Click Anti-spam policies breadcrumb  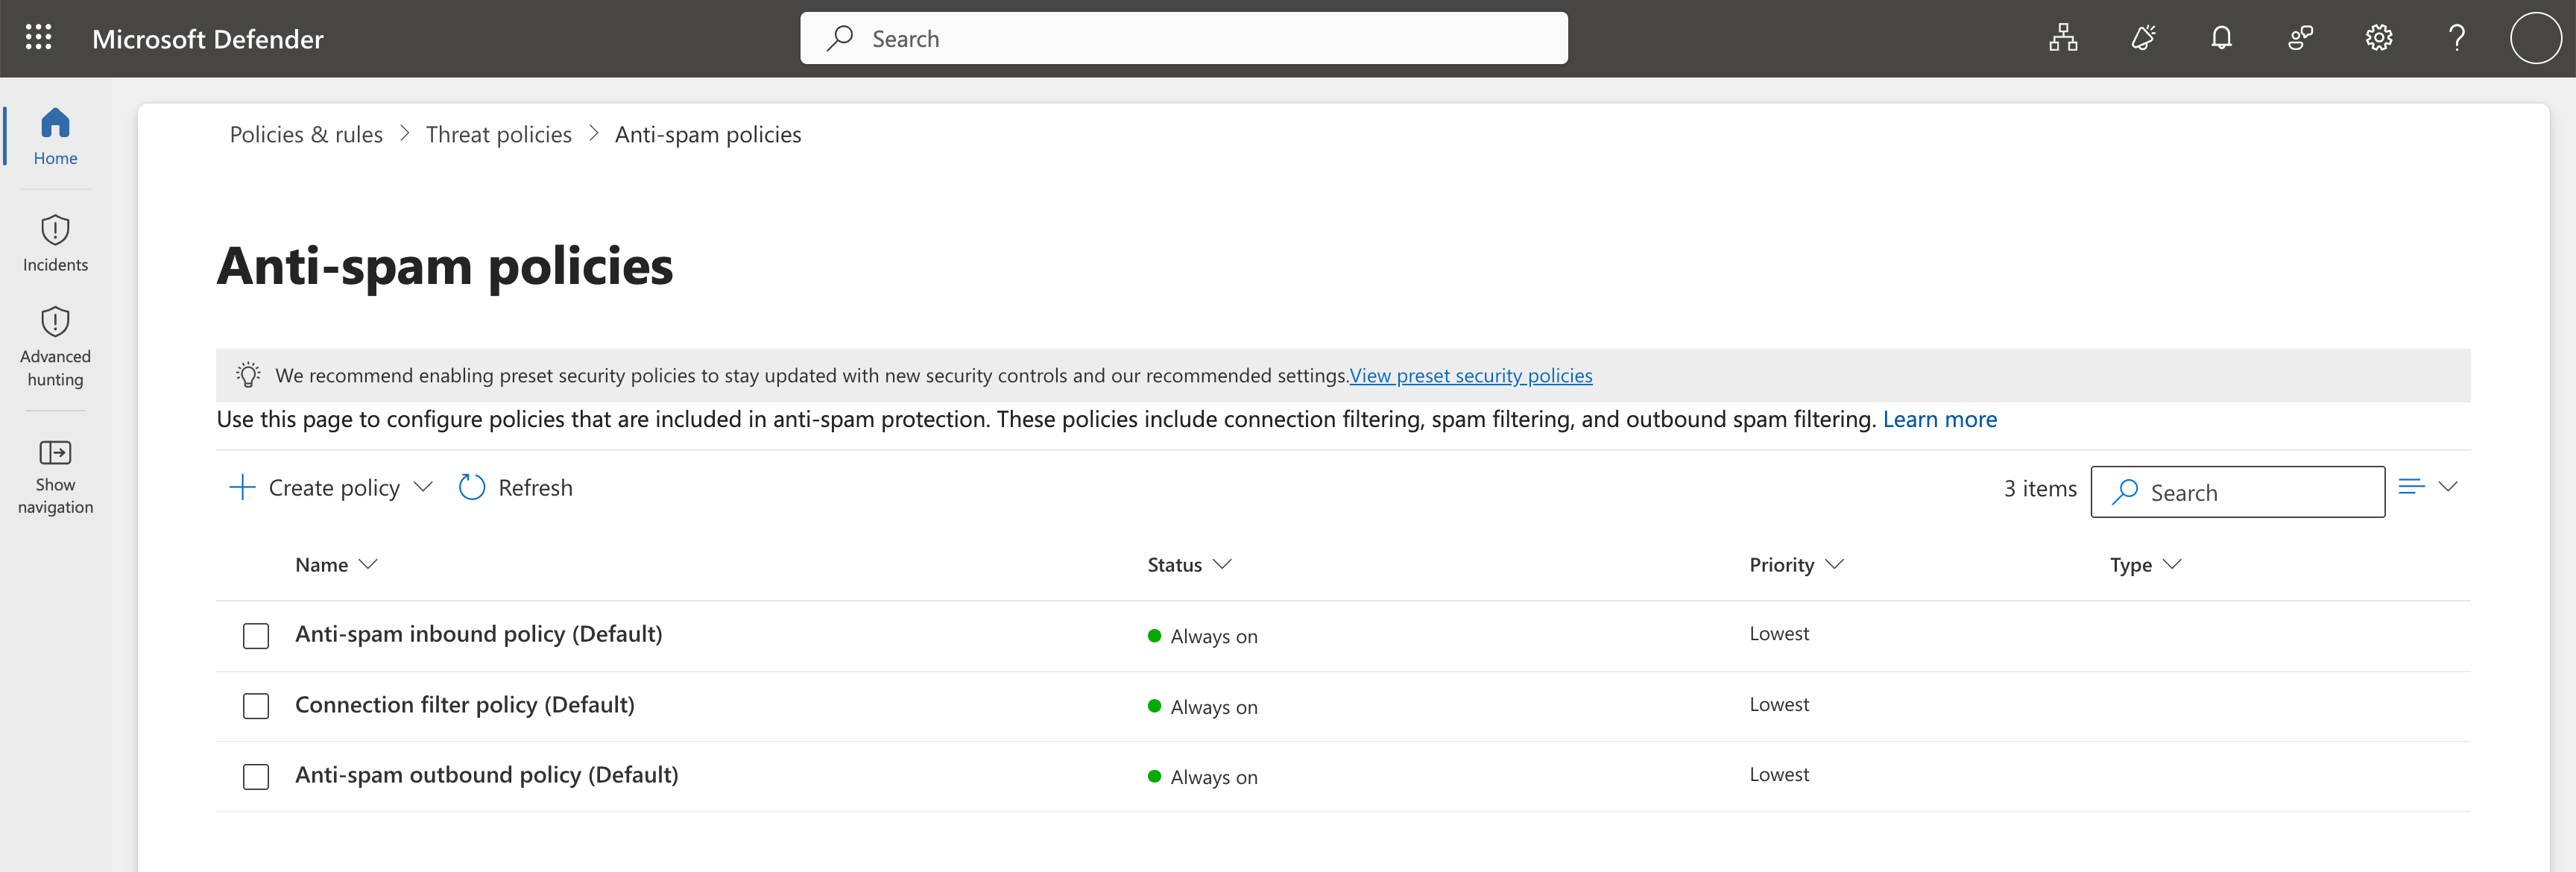coord(708,134)
